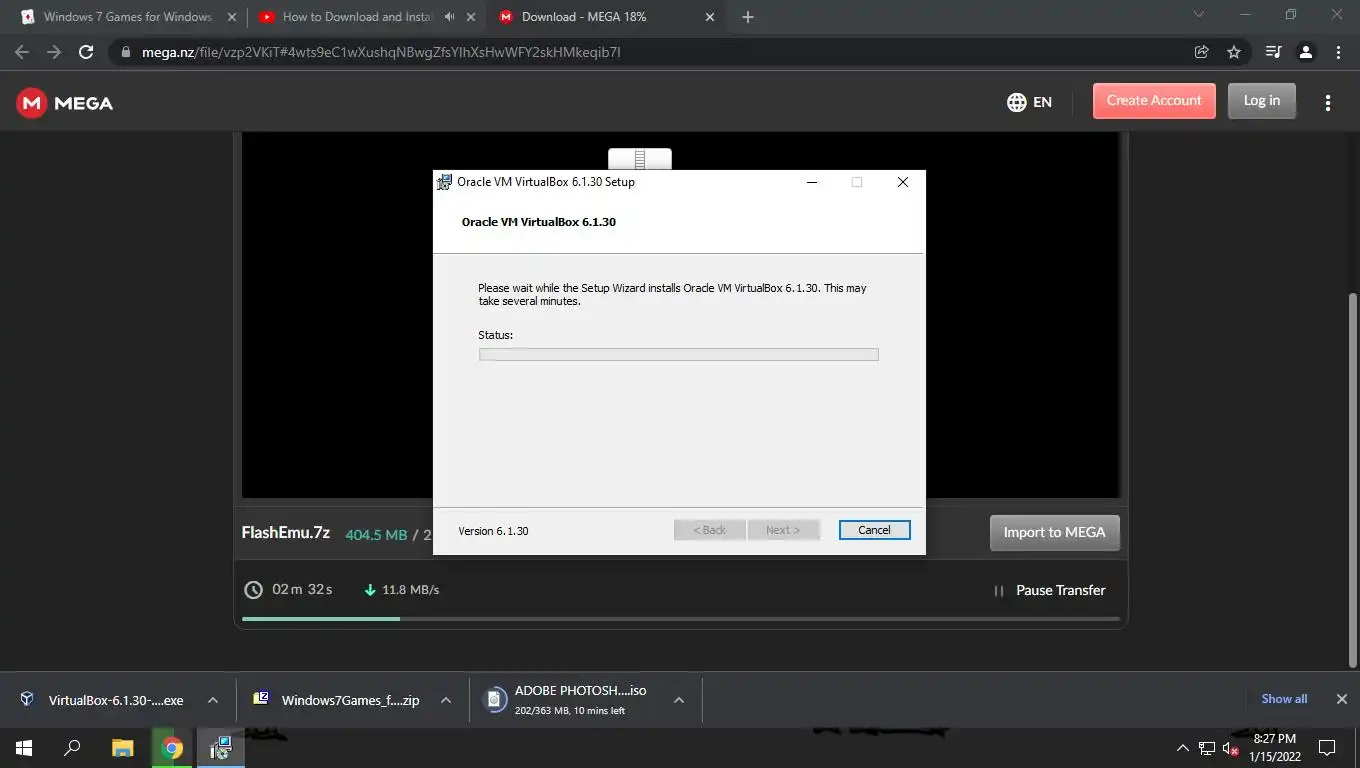
Task: Open the Windows Start menu
Action: click(x=24, y=748)
